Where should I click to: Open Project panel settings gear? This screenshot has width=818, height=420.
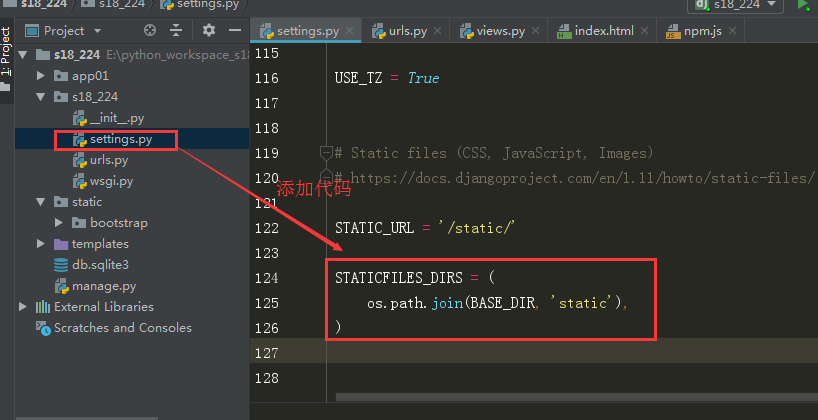coord(209,30)
